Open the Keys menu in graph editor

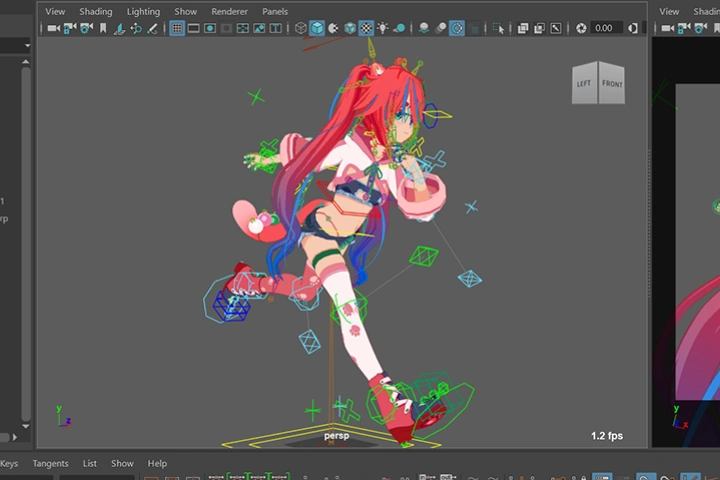pos(9,463)
